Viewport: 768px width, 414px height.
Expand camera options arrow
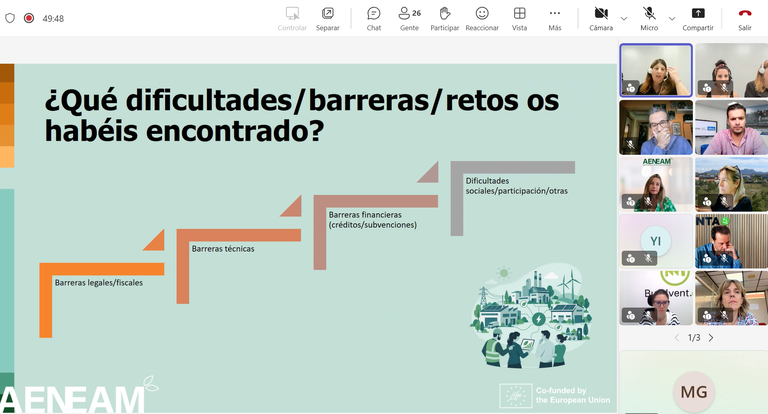coord(624,19)
